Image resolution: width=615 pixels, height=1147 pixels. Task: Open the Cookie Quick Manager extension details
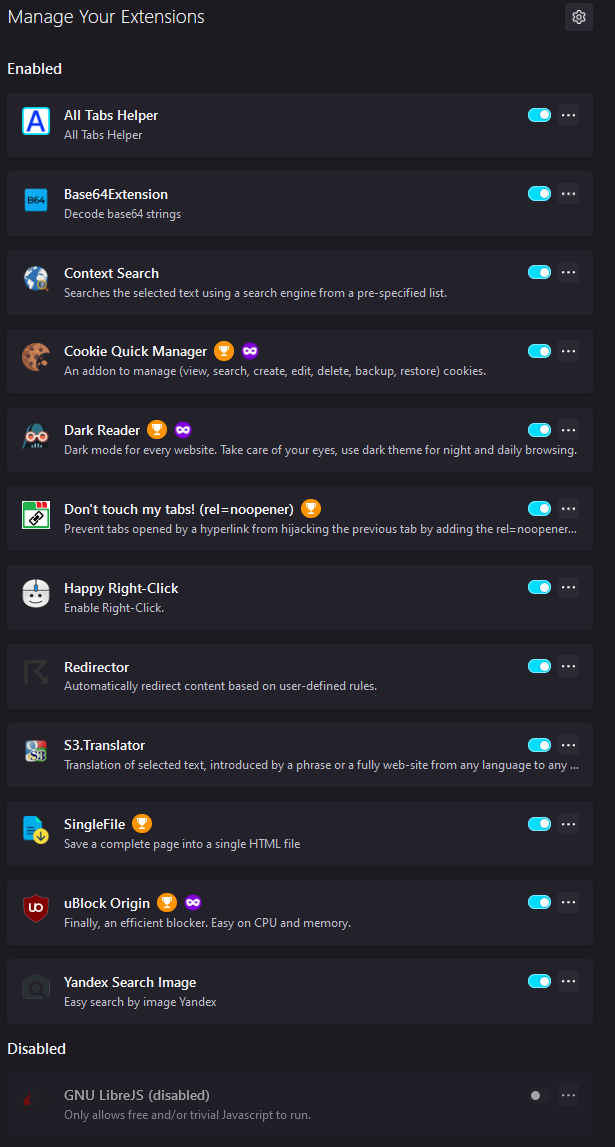pos(300,361)
